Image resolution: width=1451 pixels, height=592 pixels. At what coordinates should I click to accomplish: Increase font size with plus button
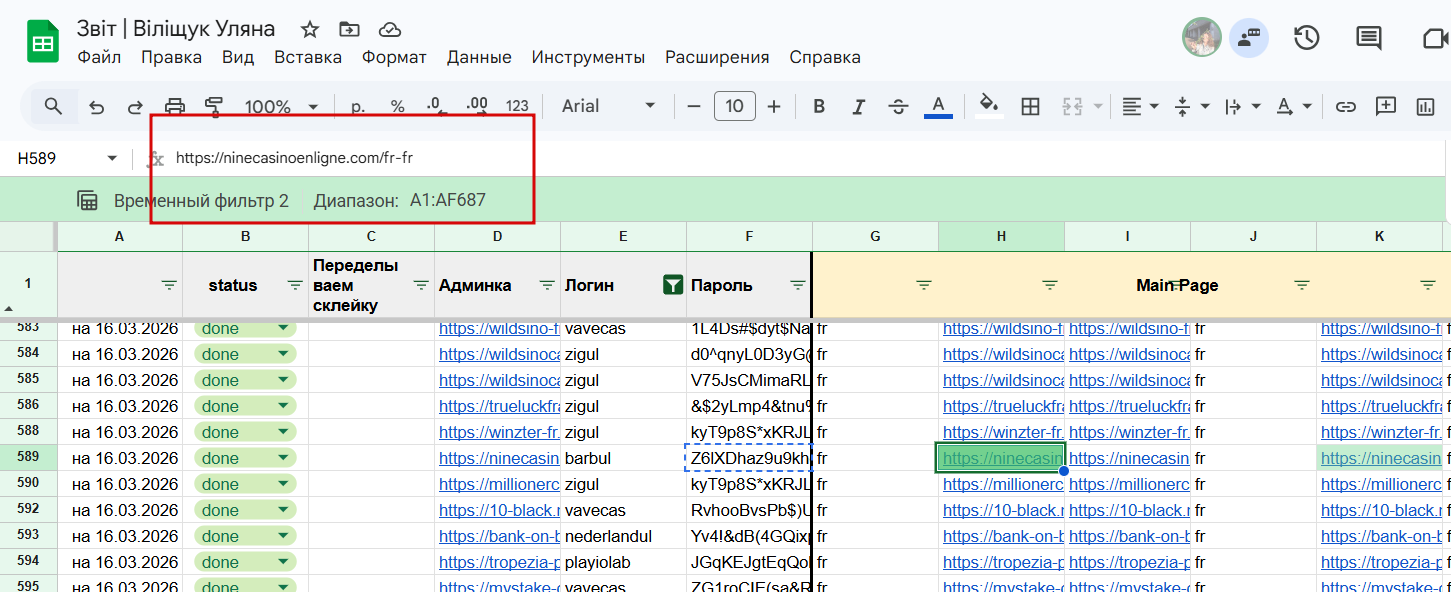[774, 106]
